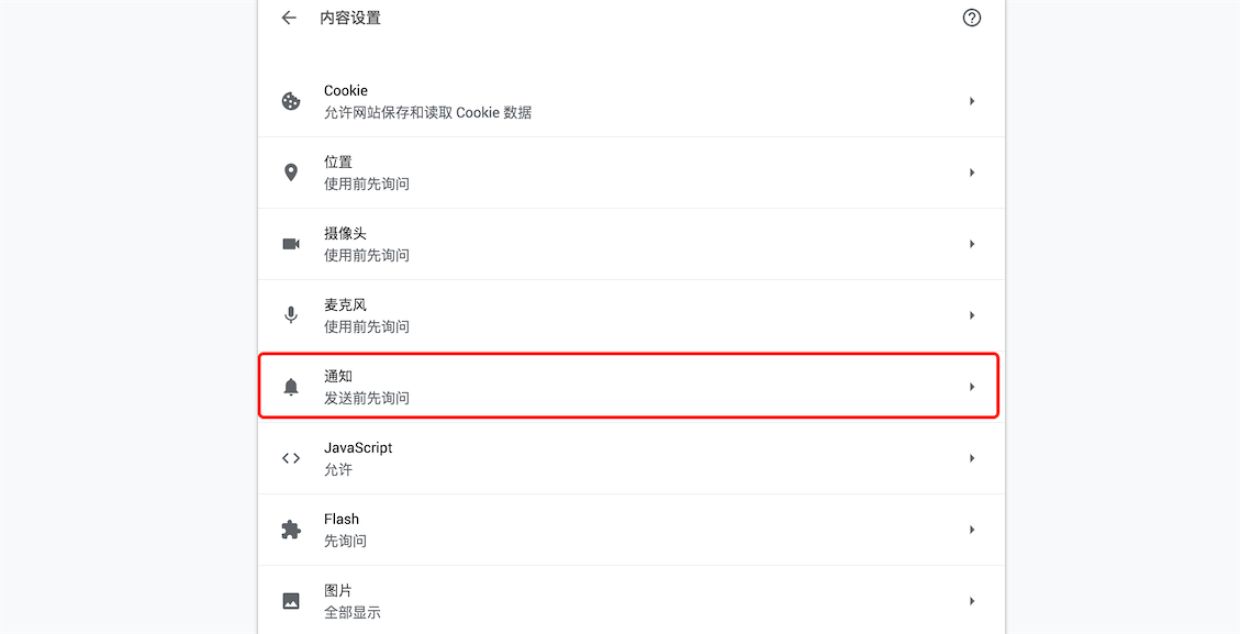Expand the Flash row arrow

pyautogui.click(x=972, y=529)
